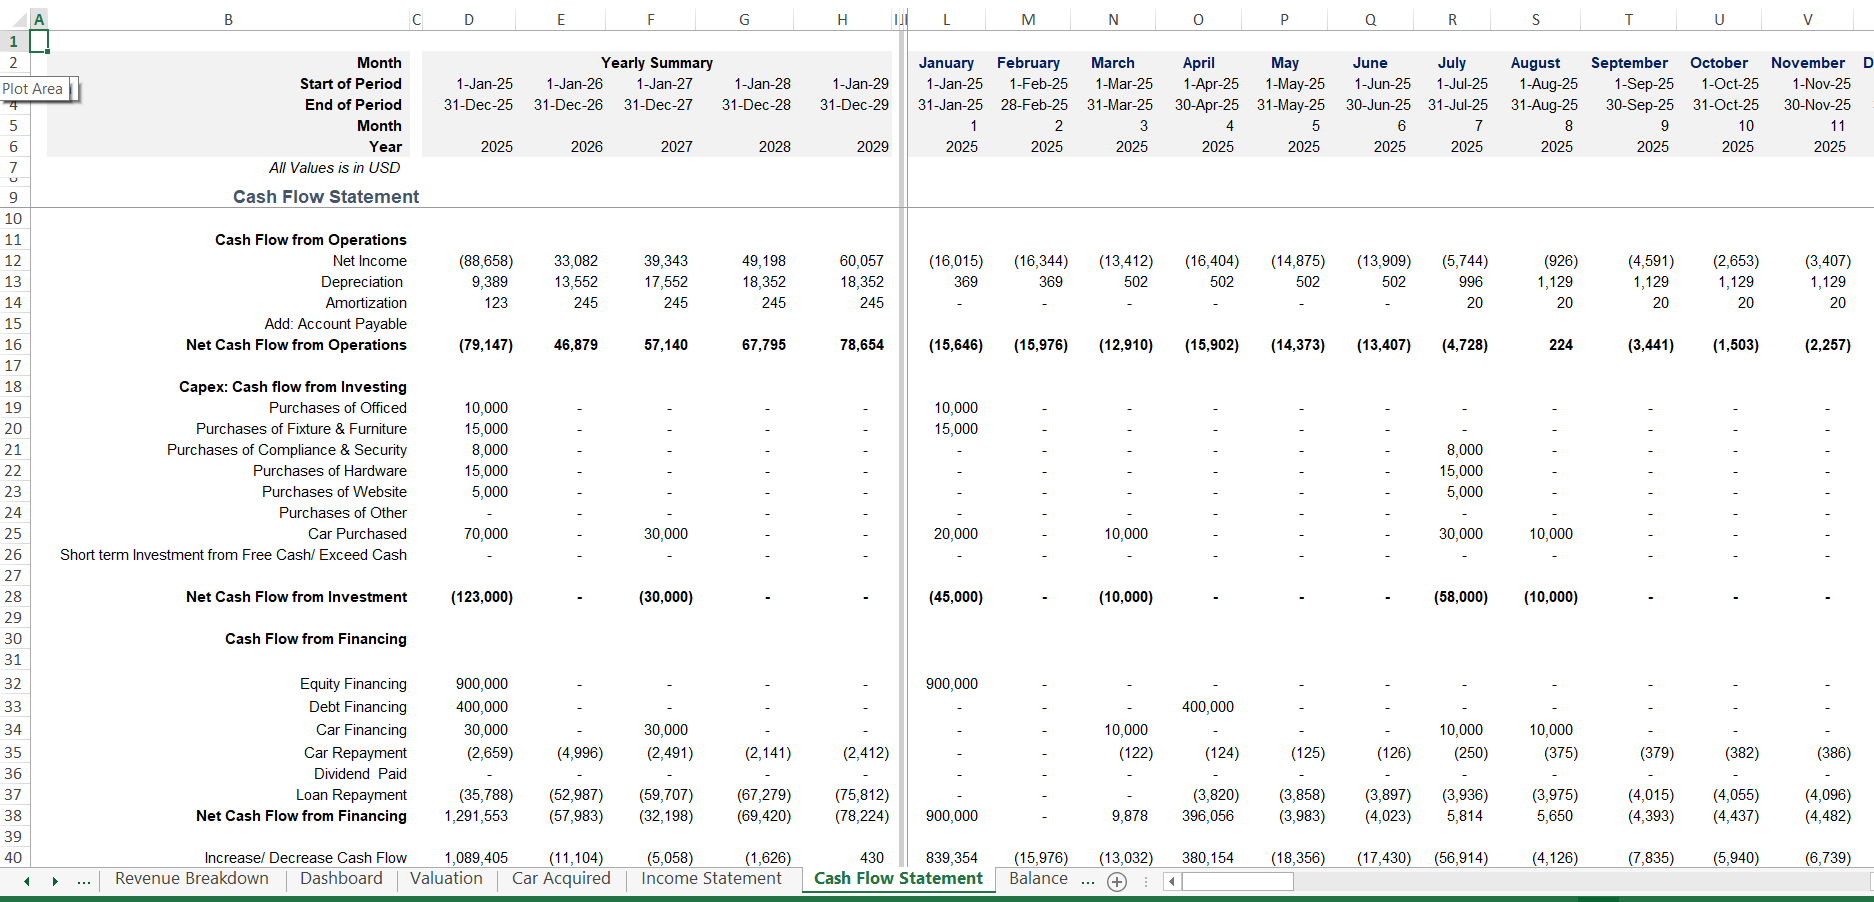Viewport: 1874px width, 902px height.
Task: Select column A header
Action: click(38, 19)
